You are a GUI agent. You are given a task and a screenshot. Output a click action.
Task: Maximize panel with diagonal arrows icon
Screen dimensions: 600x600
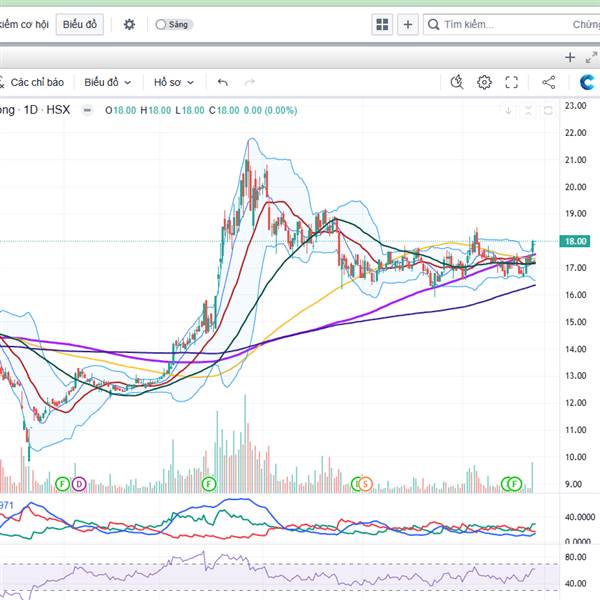(x=592, y=57)
